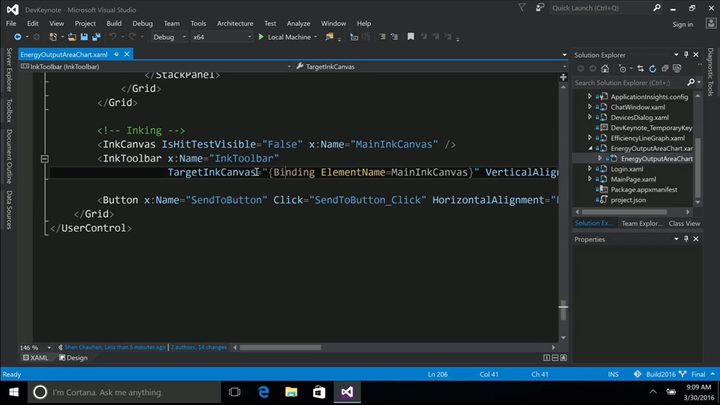The width and height of the screenshot is (720, 405).
Task: Open Task View in the taskbar
Action: (235, 392)
